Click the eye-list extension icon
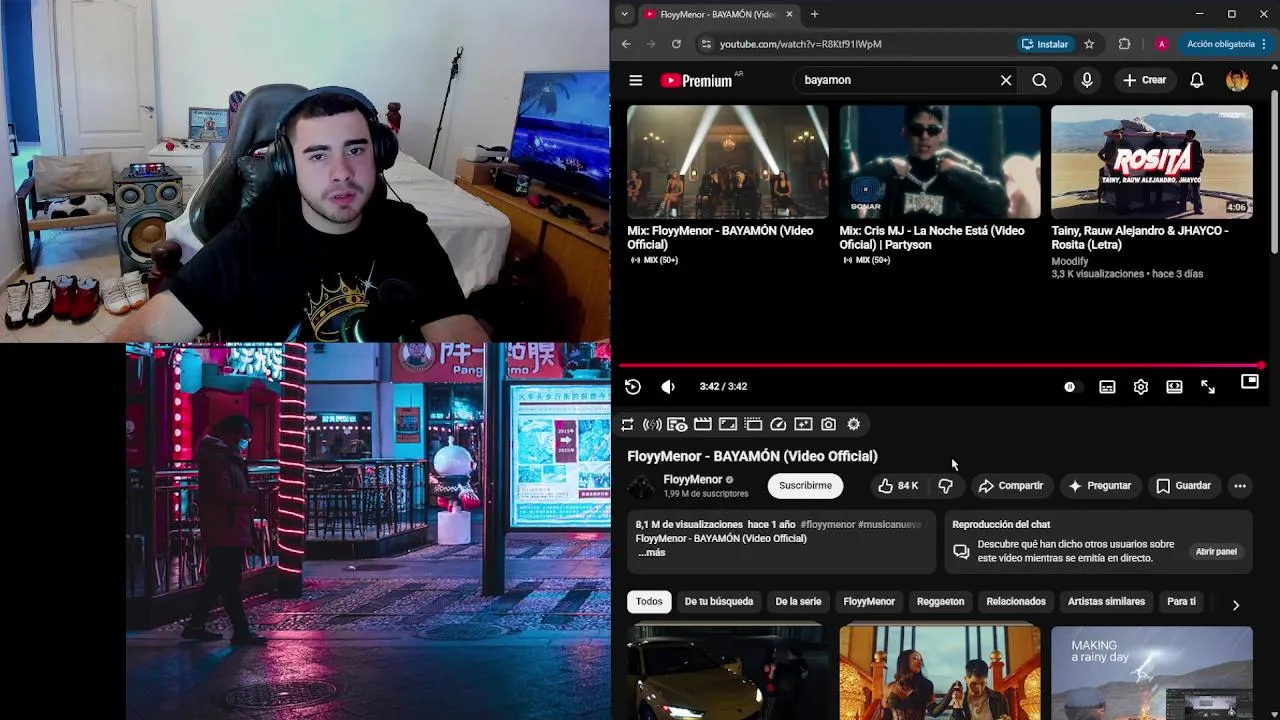The width and height of the screenshot is (1280, 720). pyautogui.click(x=677, y=425)
